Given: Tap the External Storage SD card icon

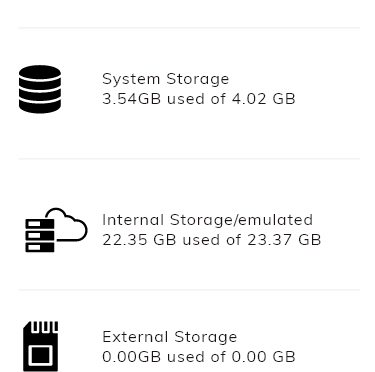Looking at the screenshot, I should 41,346.
